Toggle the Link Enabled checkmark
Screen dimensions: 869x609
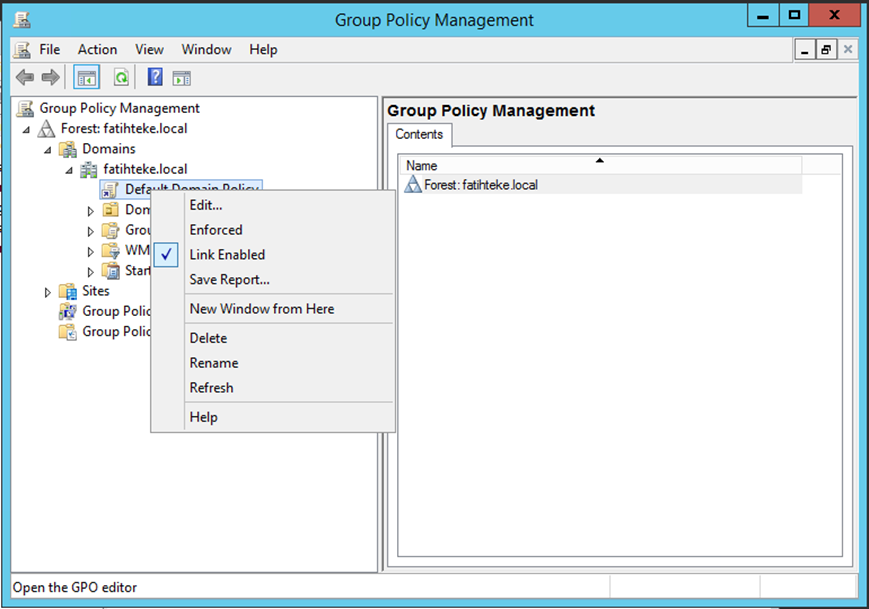(x=166, y=255)
